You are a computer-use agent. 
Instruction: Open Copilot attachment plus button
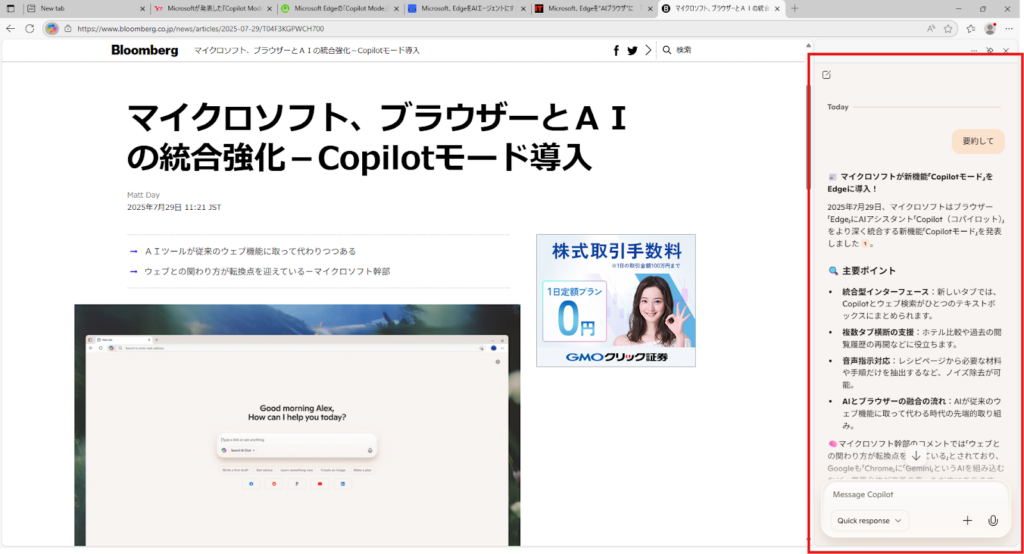[967, 521]
